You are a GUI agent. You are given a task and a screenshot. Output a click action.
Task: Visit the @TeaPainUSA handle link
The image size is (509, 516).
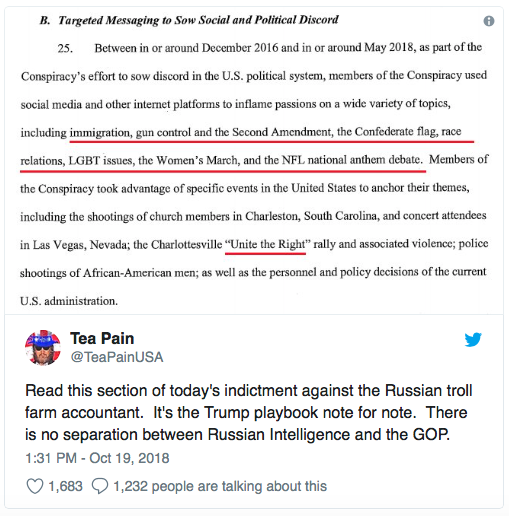pyautogui.click(x=117, y=357)
